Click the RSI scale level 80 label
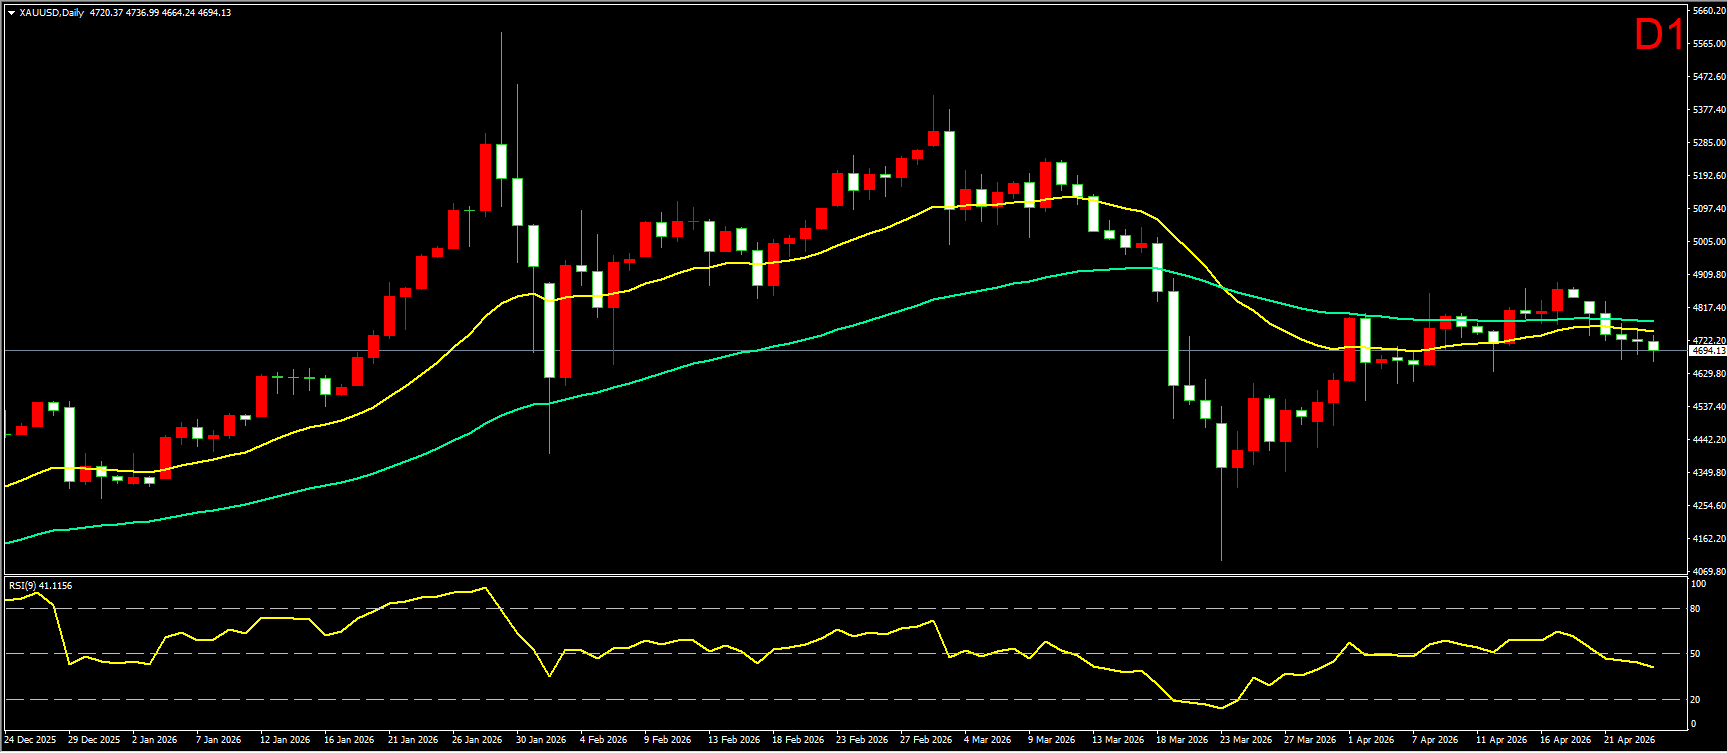Viewport: 1727px width, 753px height. point(1695,609)
